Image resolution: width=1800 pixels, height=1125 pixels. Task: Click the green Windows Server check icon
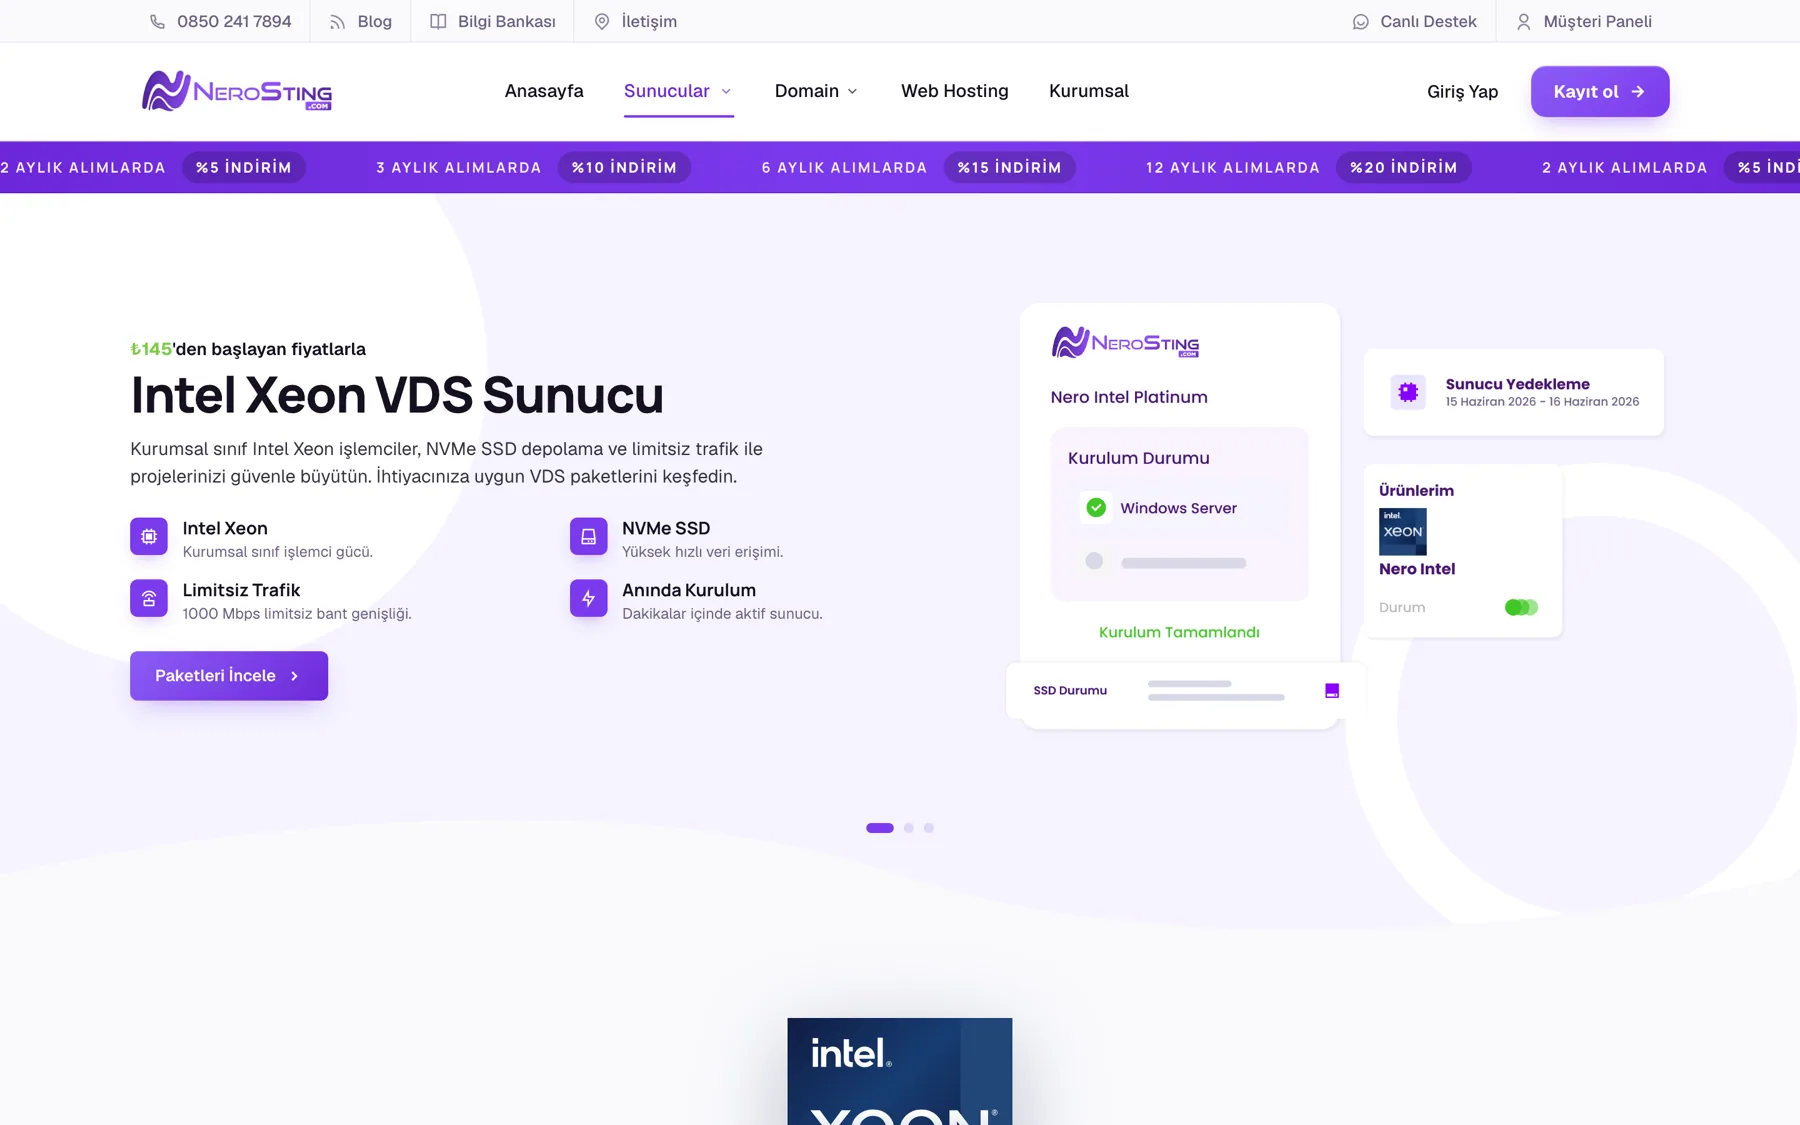(1096, 508)
